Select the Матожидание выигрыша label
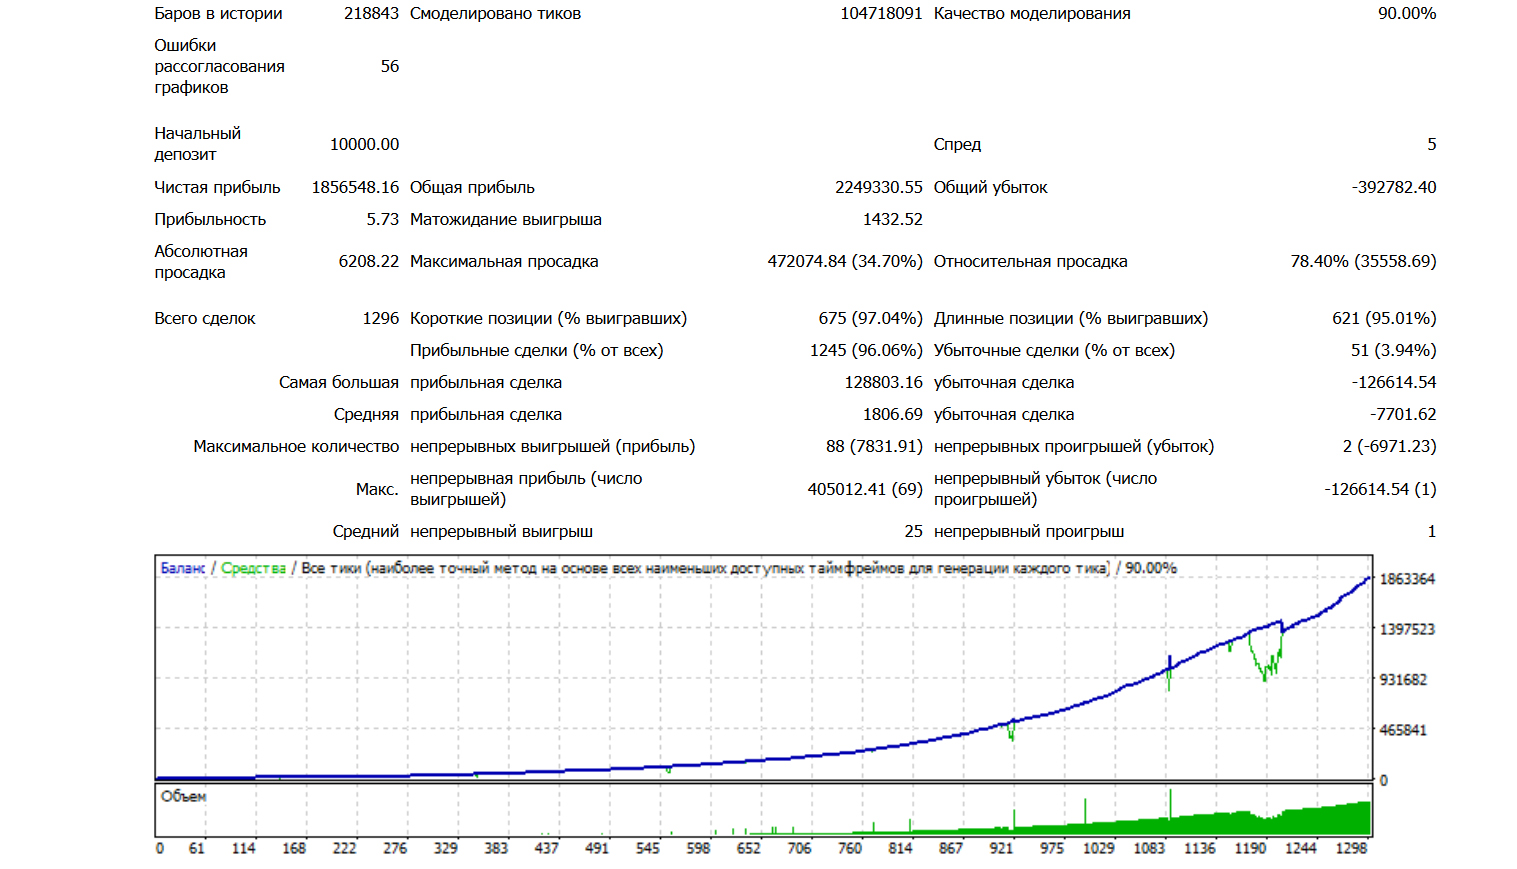Screen dimensions: 1517x869 [506, 219]
